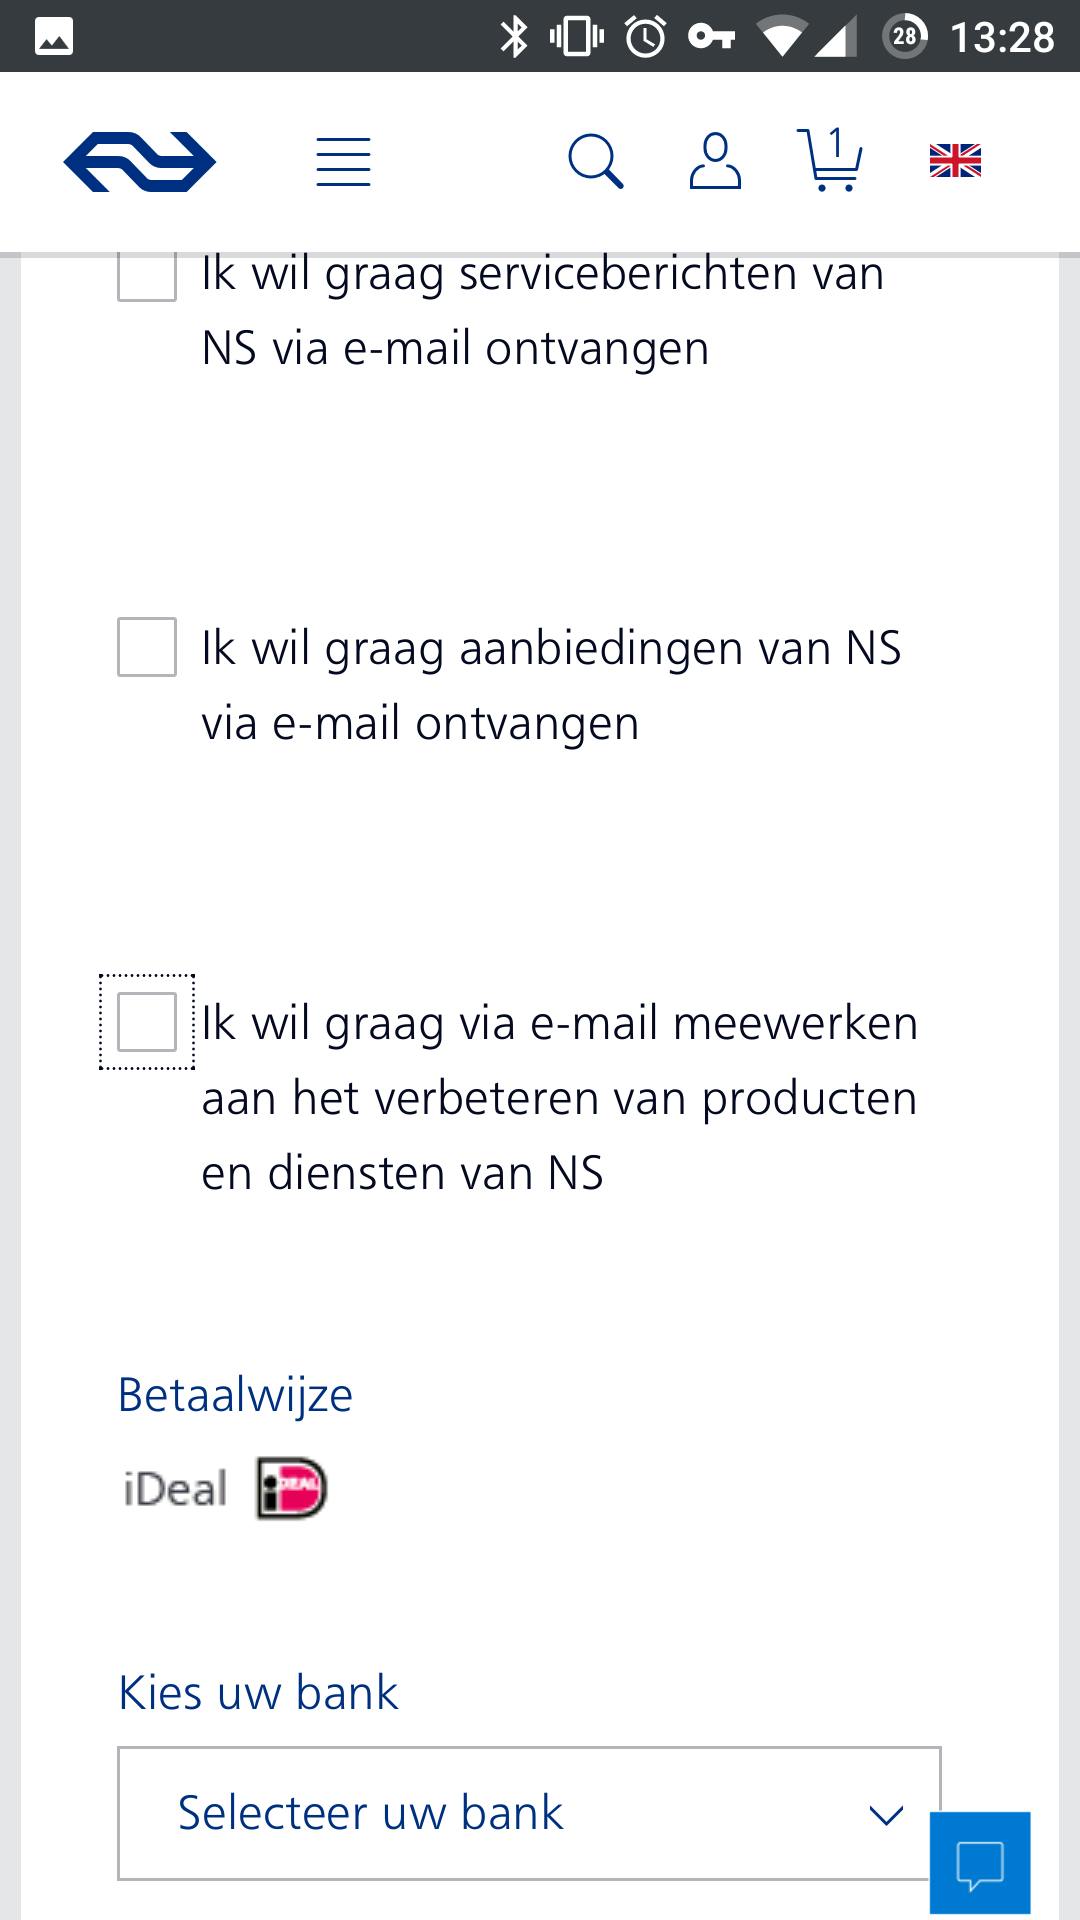The image size is (1080, 1920).
Task: Open the blue chat widget
Action: click(980, 1862)
